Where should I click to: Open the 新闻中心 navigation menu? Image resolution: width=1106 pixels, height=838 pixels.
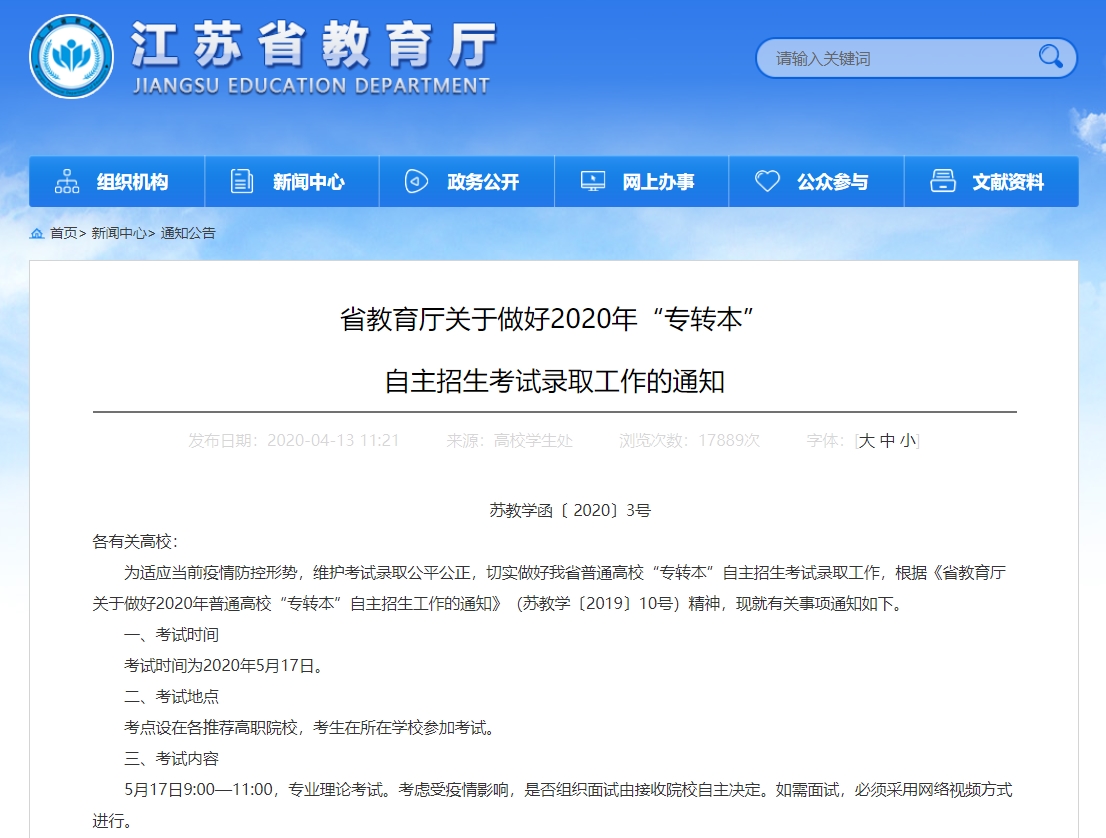tap(291, 181)
